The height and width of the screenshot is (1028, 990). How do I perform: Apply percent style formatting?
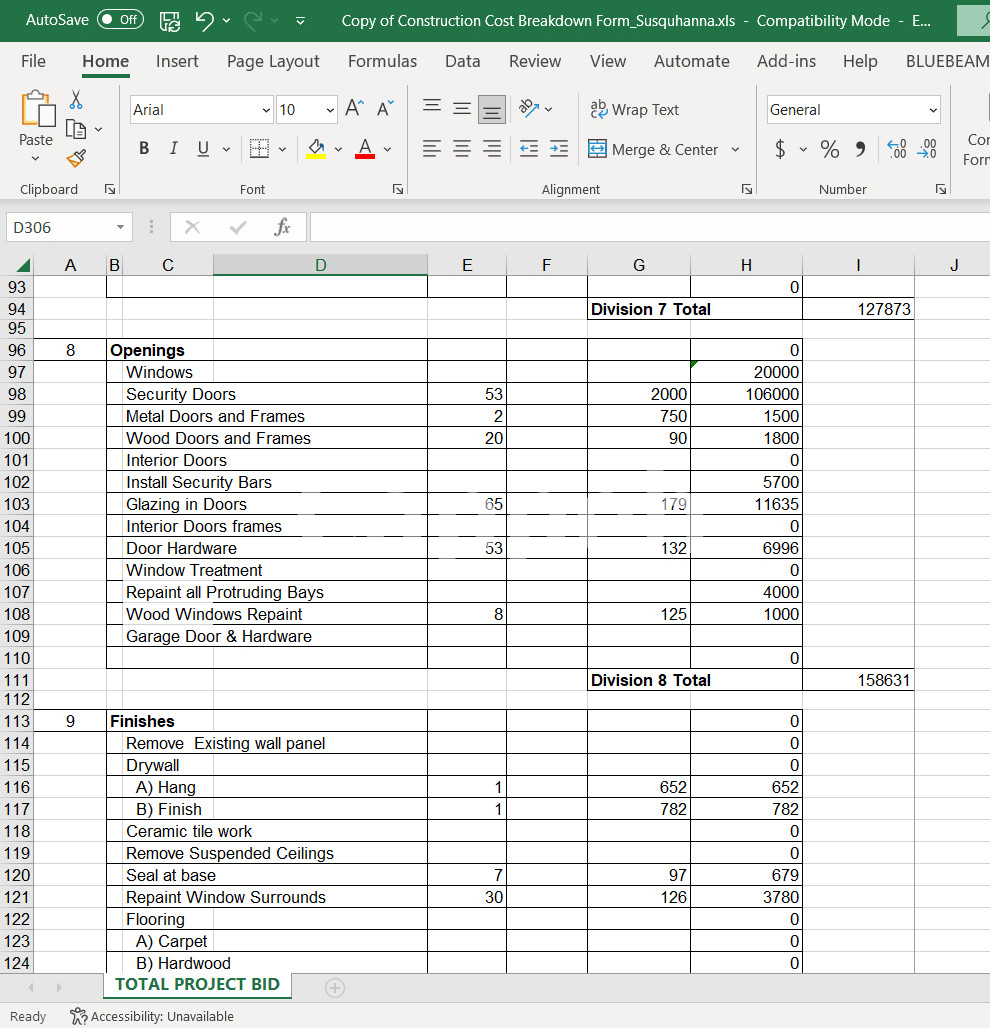click(830, 149)
